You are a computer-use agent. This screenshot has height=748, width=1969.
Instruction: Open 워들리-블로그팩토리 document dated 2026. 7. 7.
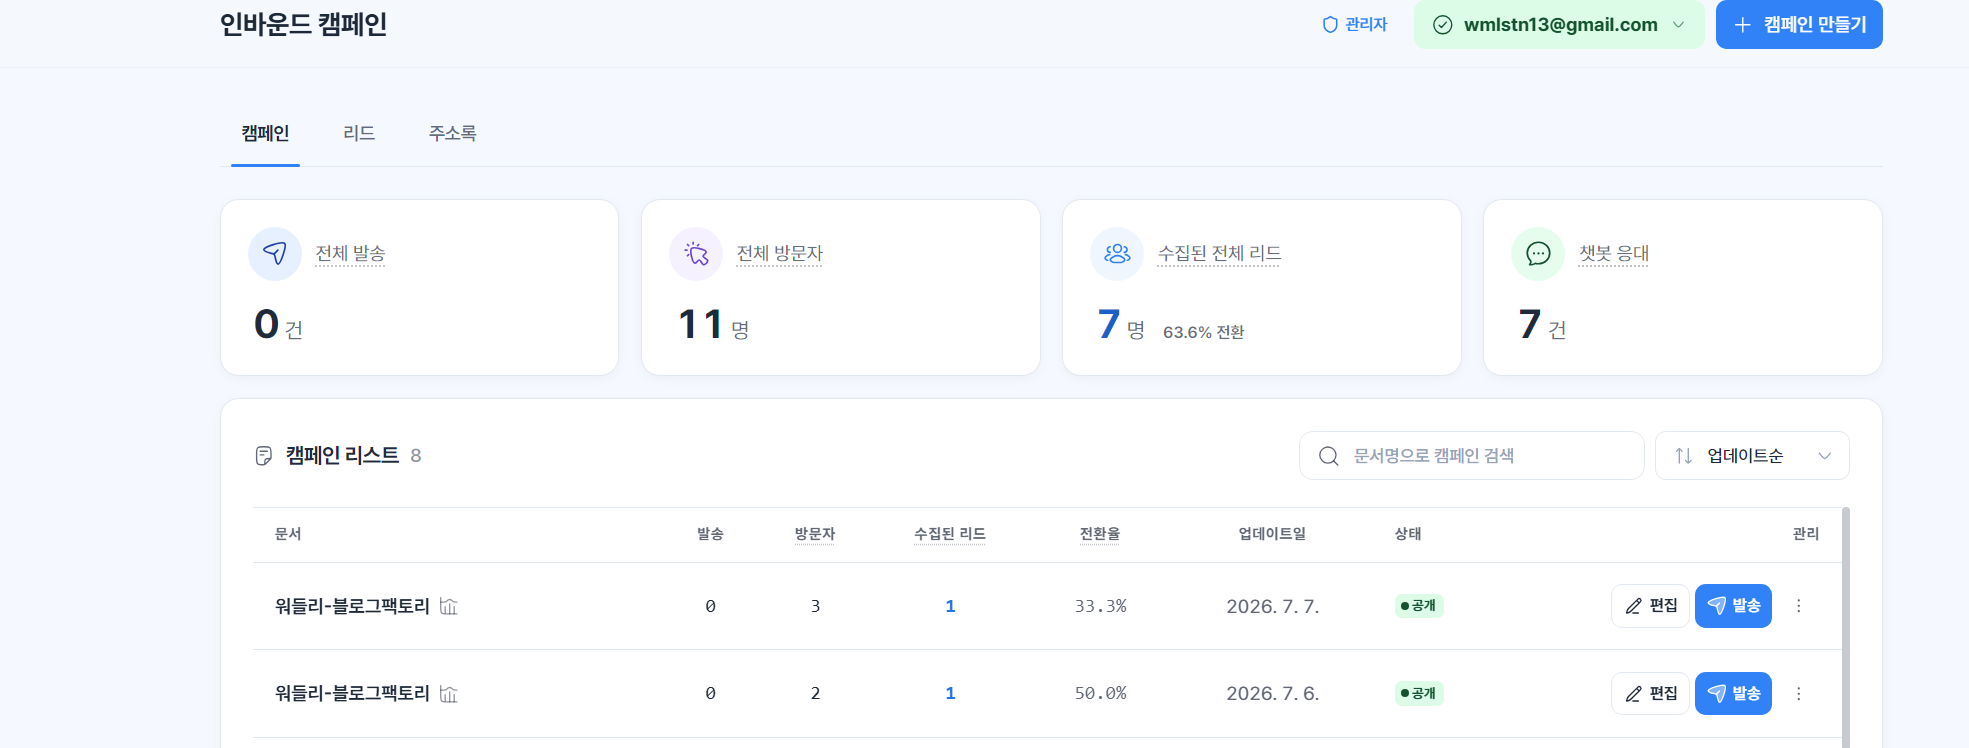(x=352, y=606)
